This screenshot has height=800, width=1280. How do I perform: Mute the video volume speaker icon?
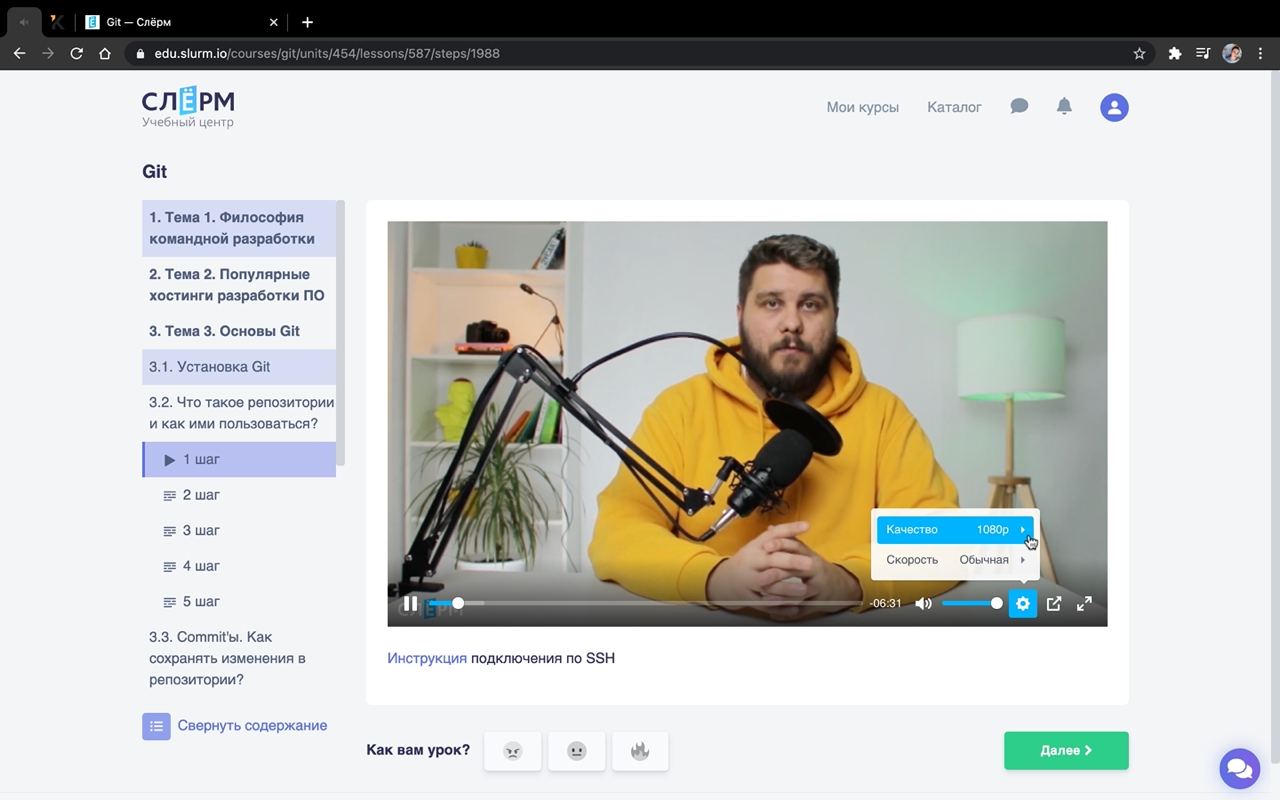pos(923,604)
